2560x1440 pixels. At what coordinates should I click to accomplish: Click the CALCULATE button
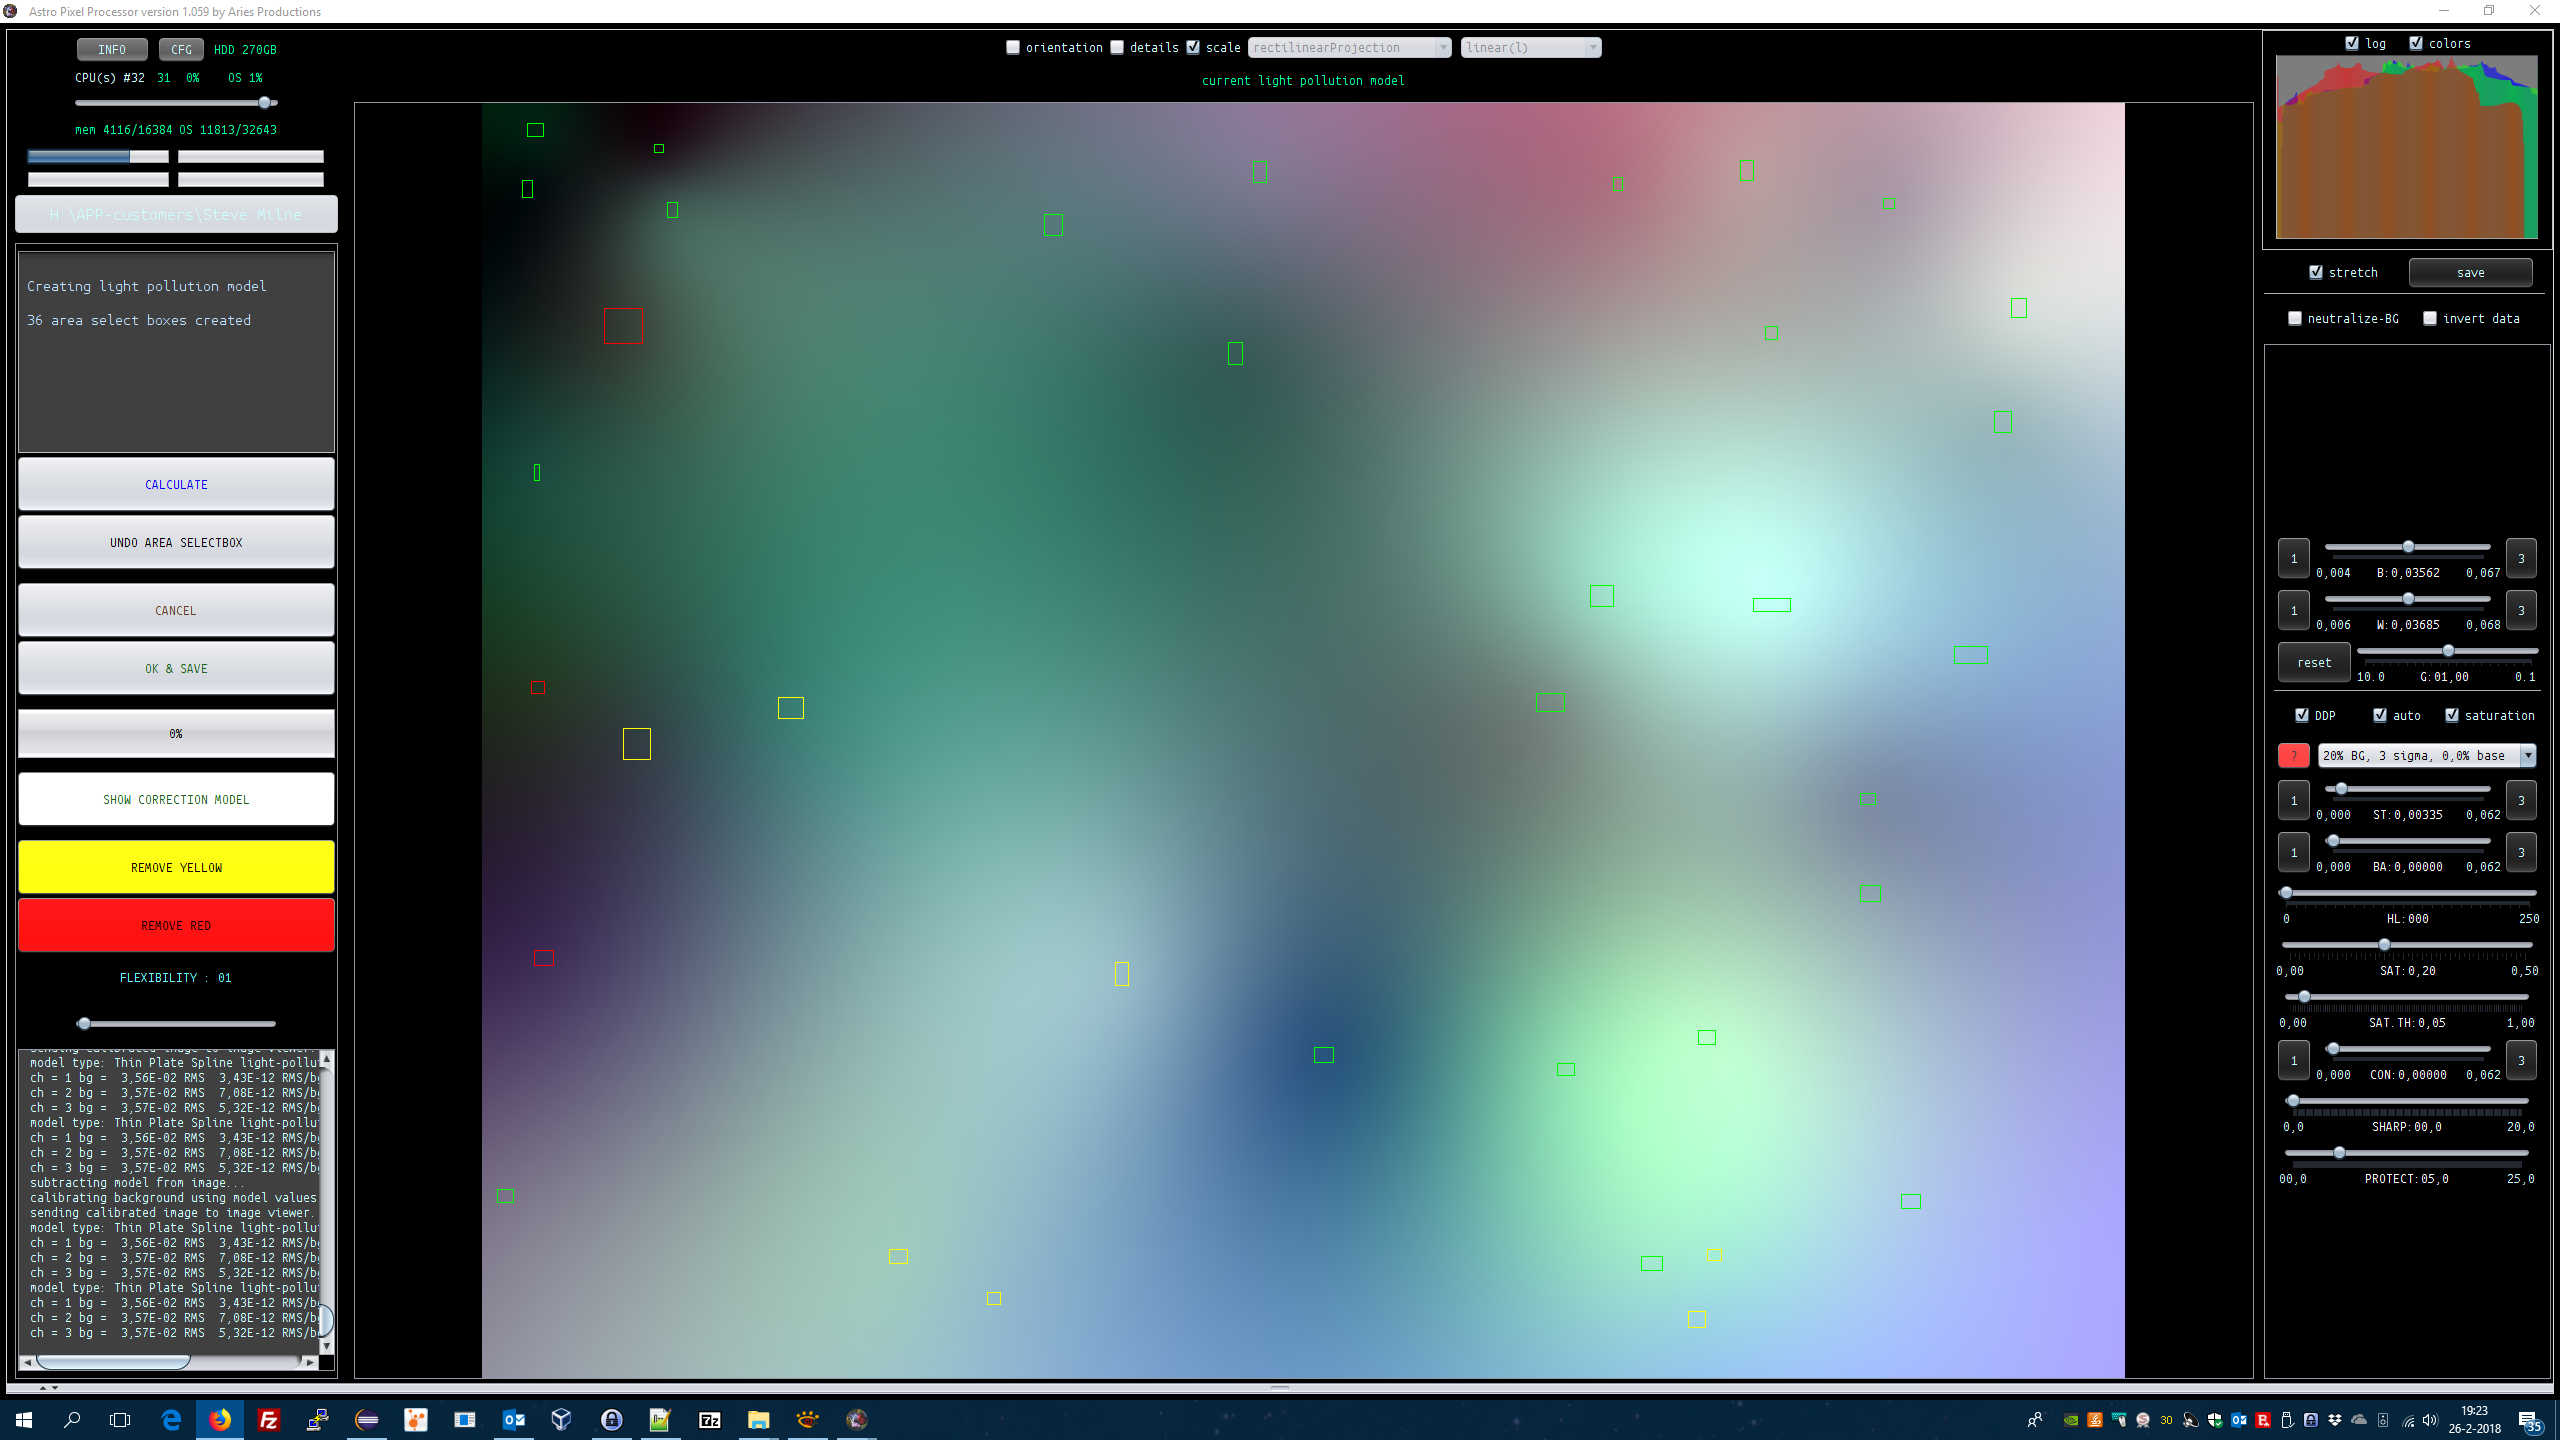pos(176,485)
